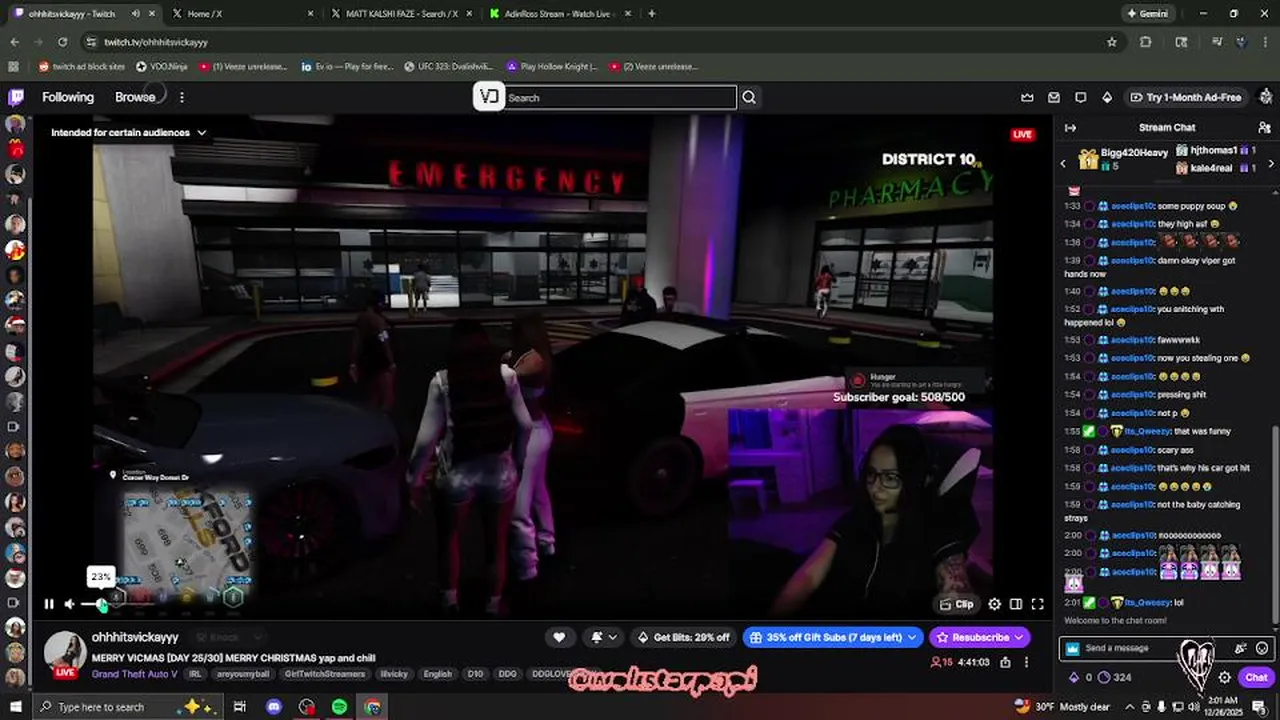Screen dimensions: 1280x720
Task: Open Windows Task View button
Action: click(x=239, y=707)
